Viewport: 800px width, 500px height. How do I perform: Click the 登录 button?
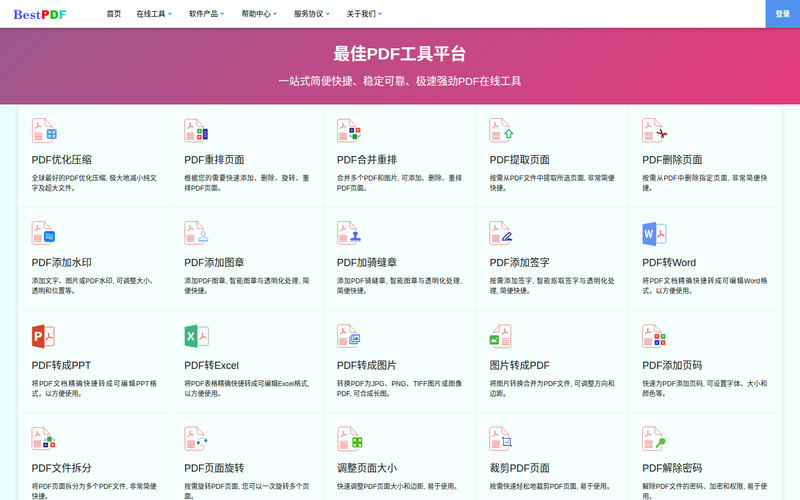click(783, 14)
